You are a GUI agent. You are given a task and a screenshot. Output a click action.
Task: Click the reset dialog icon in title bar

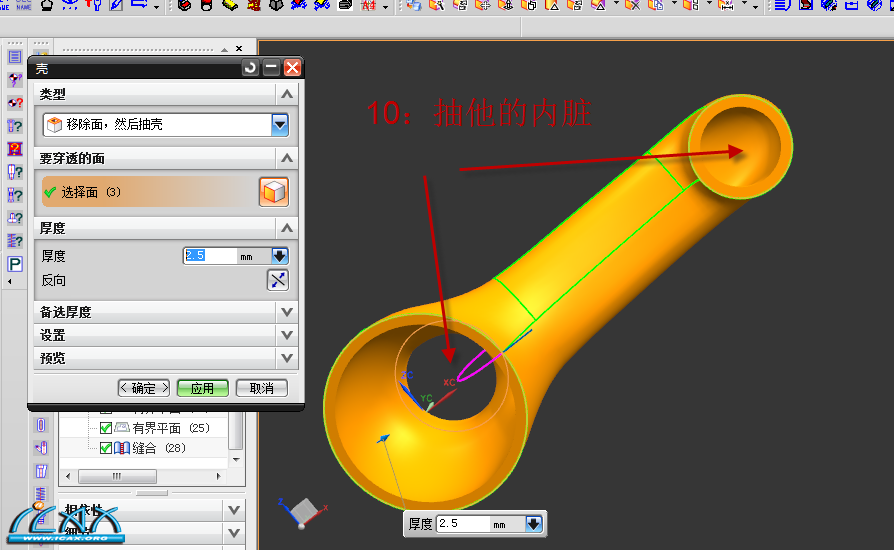250,68
